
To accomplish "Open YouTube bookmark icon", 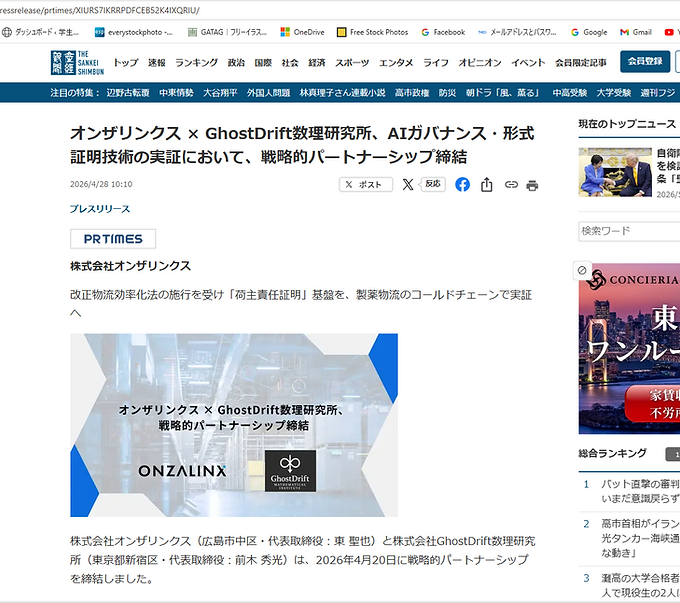I will click(669, 32).
